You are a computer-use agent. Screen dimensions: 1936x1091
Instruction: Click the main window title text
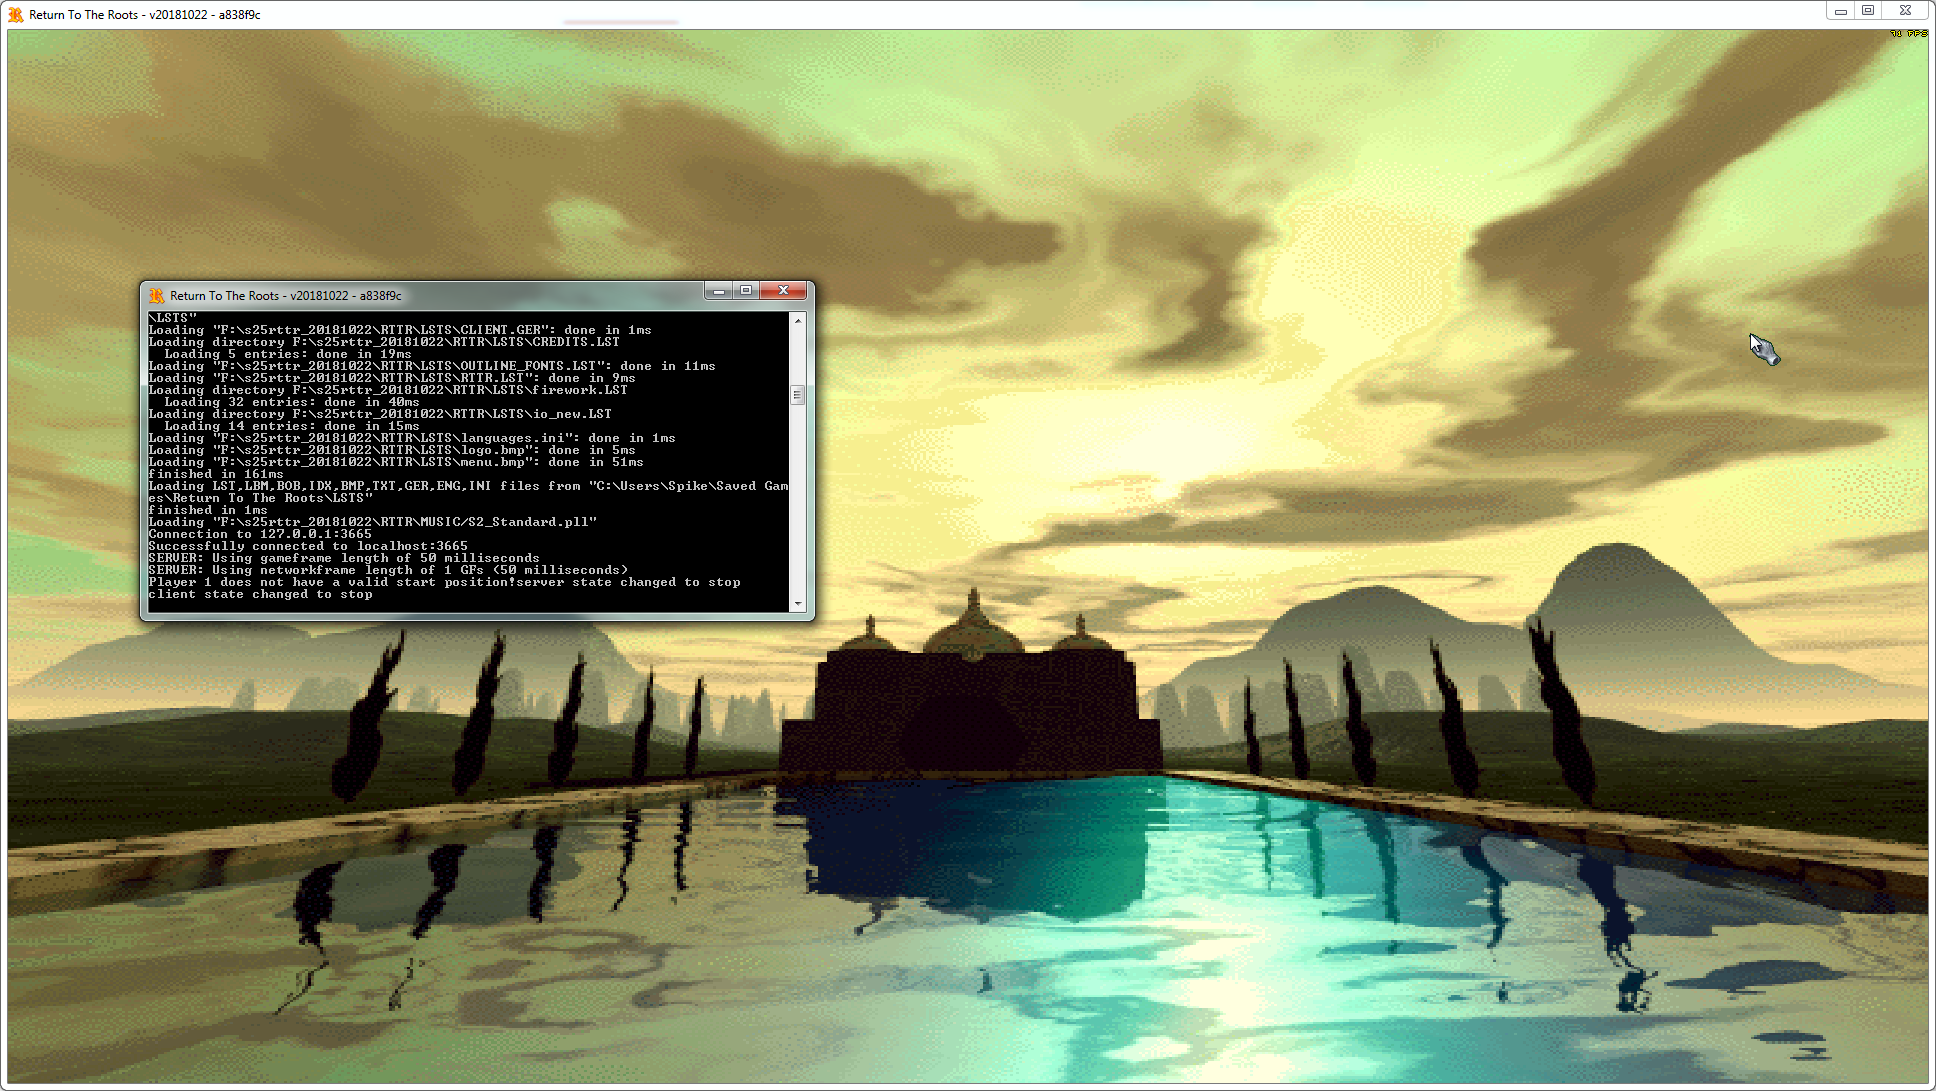pyautogui.click(x=145, y=15)
